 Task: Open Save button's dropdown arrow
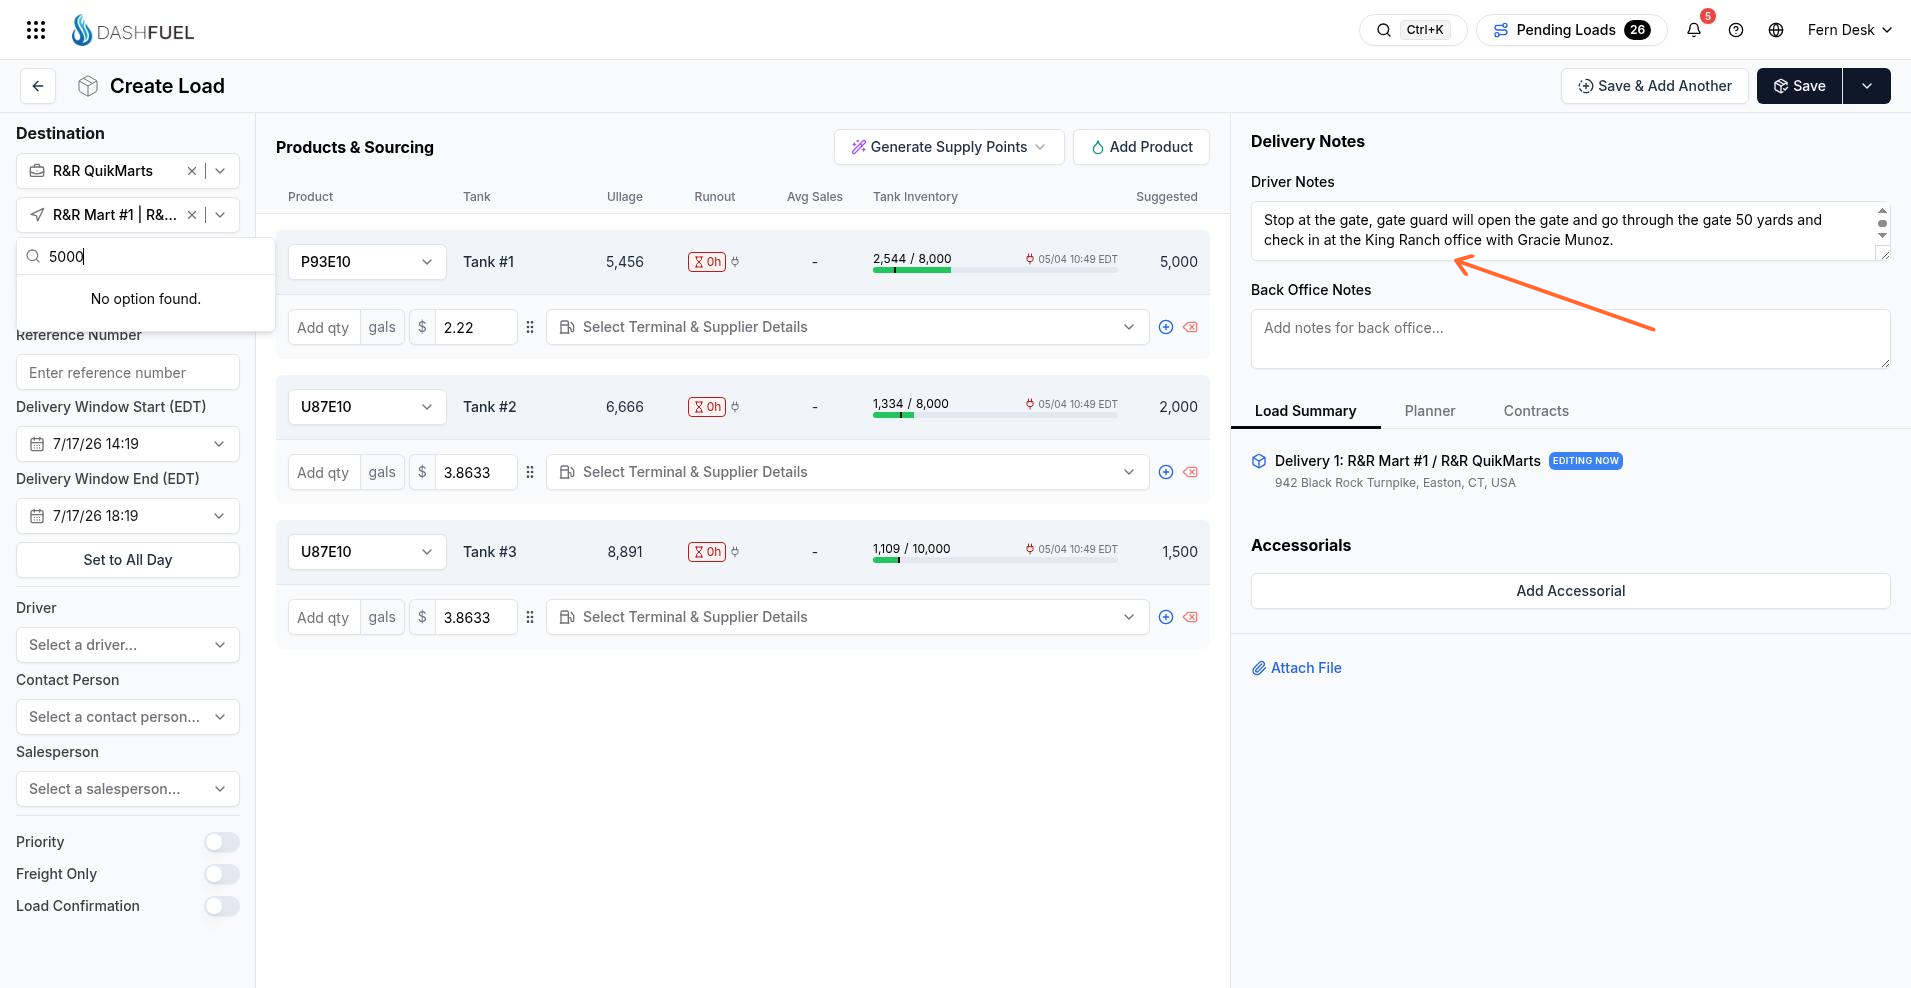[1866, 86]
